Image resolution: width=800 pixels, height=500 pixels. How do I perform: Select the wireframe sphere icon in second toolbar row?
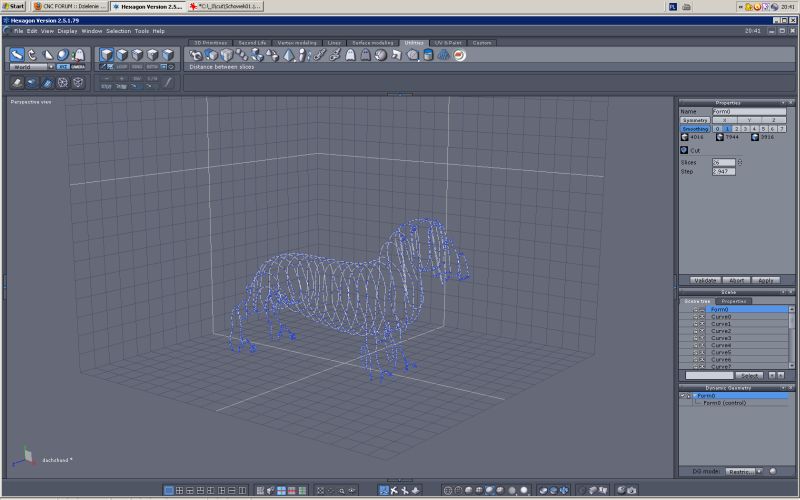coord(62,82)
